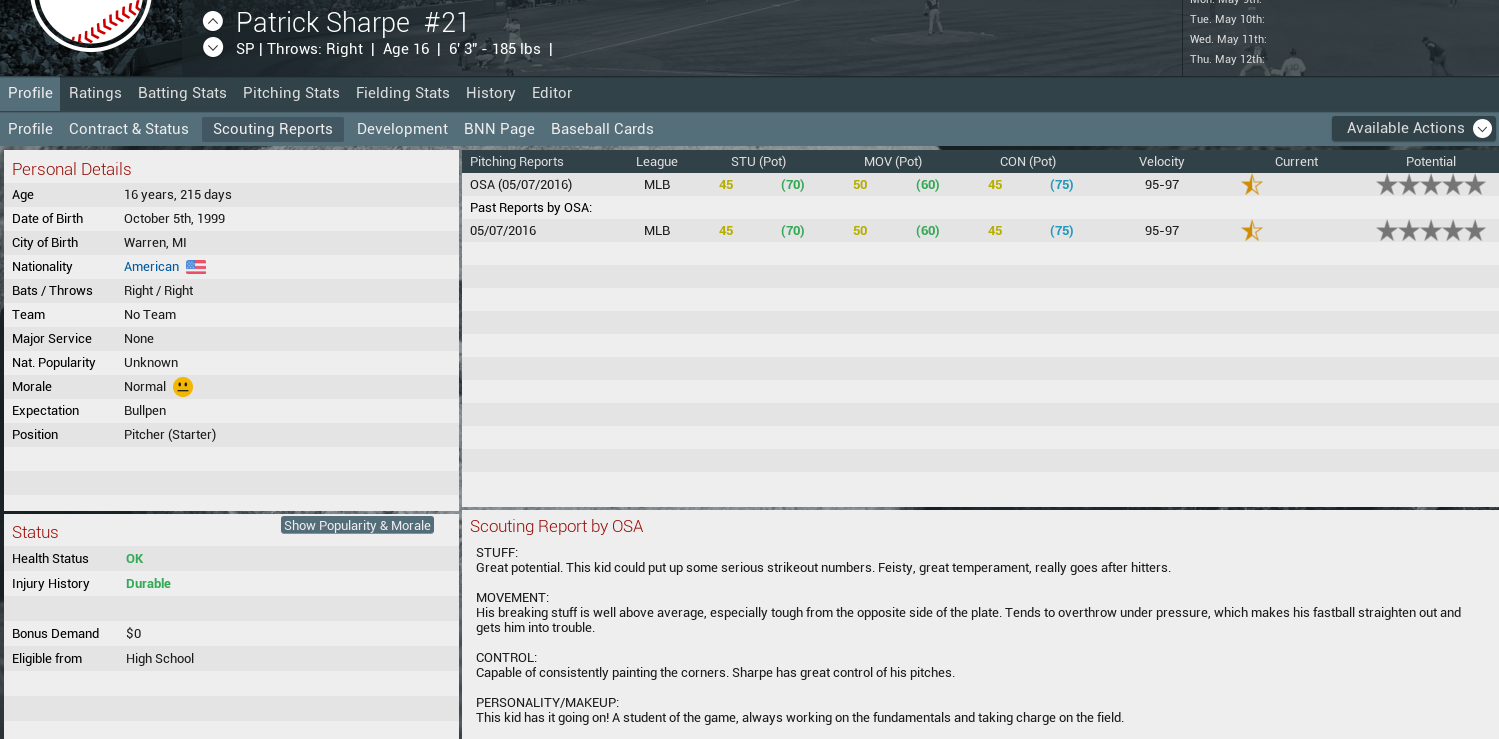Image resolution: width=1499 pixels, height=739 pixels.
Task: Open the Editor tab
Action: pos(552,93)
